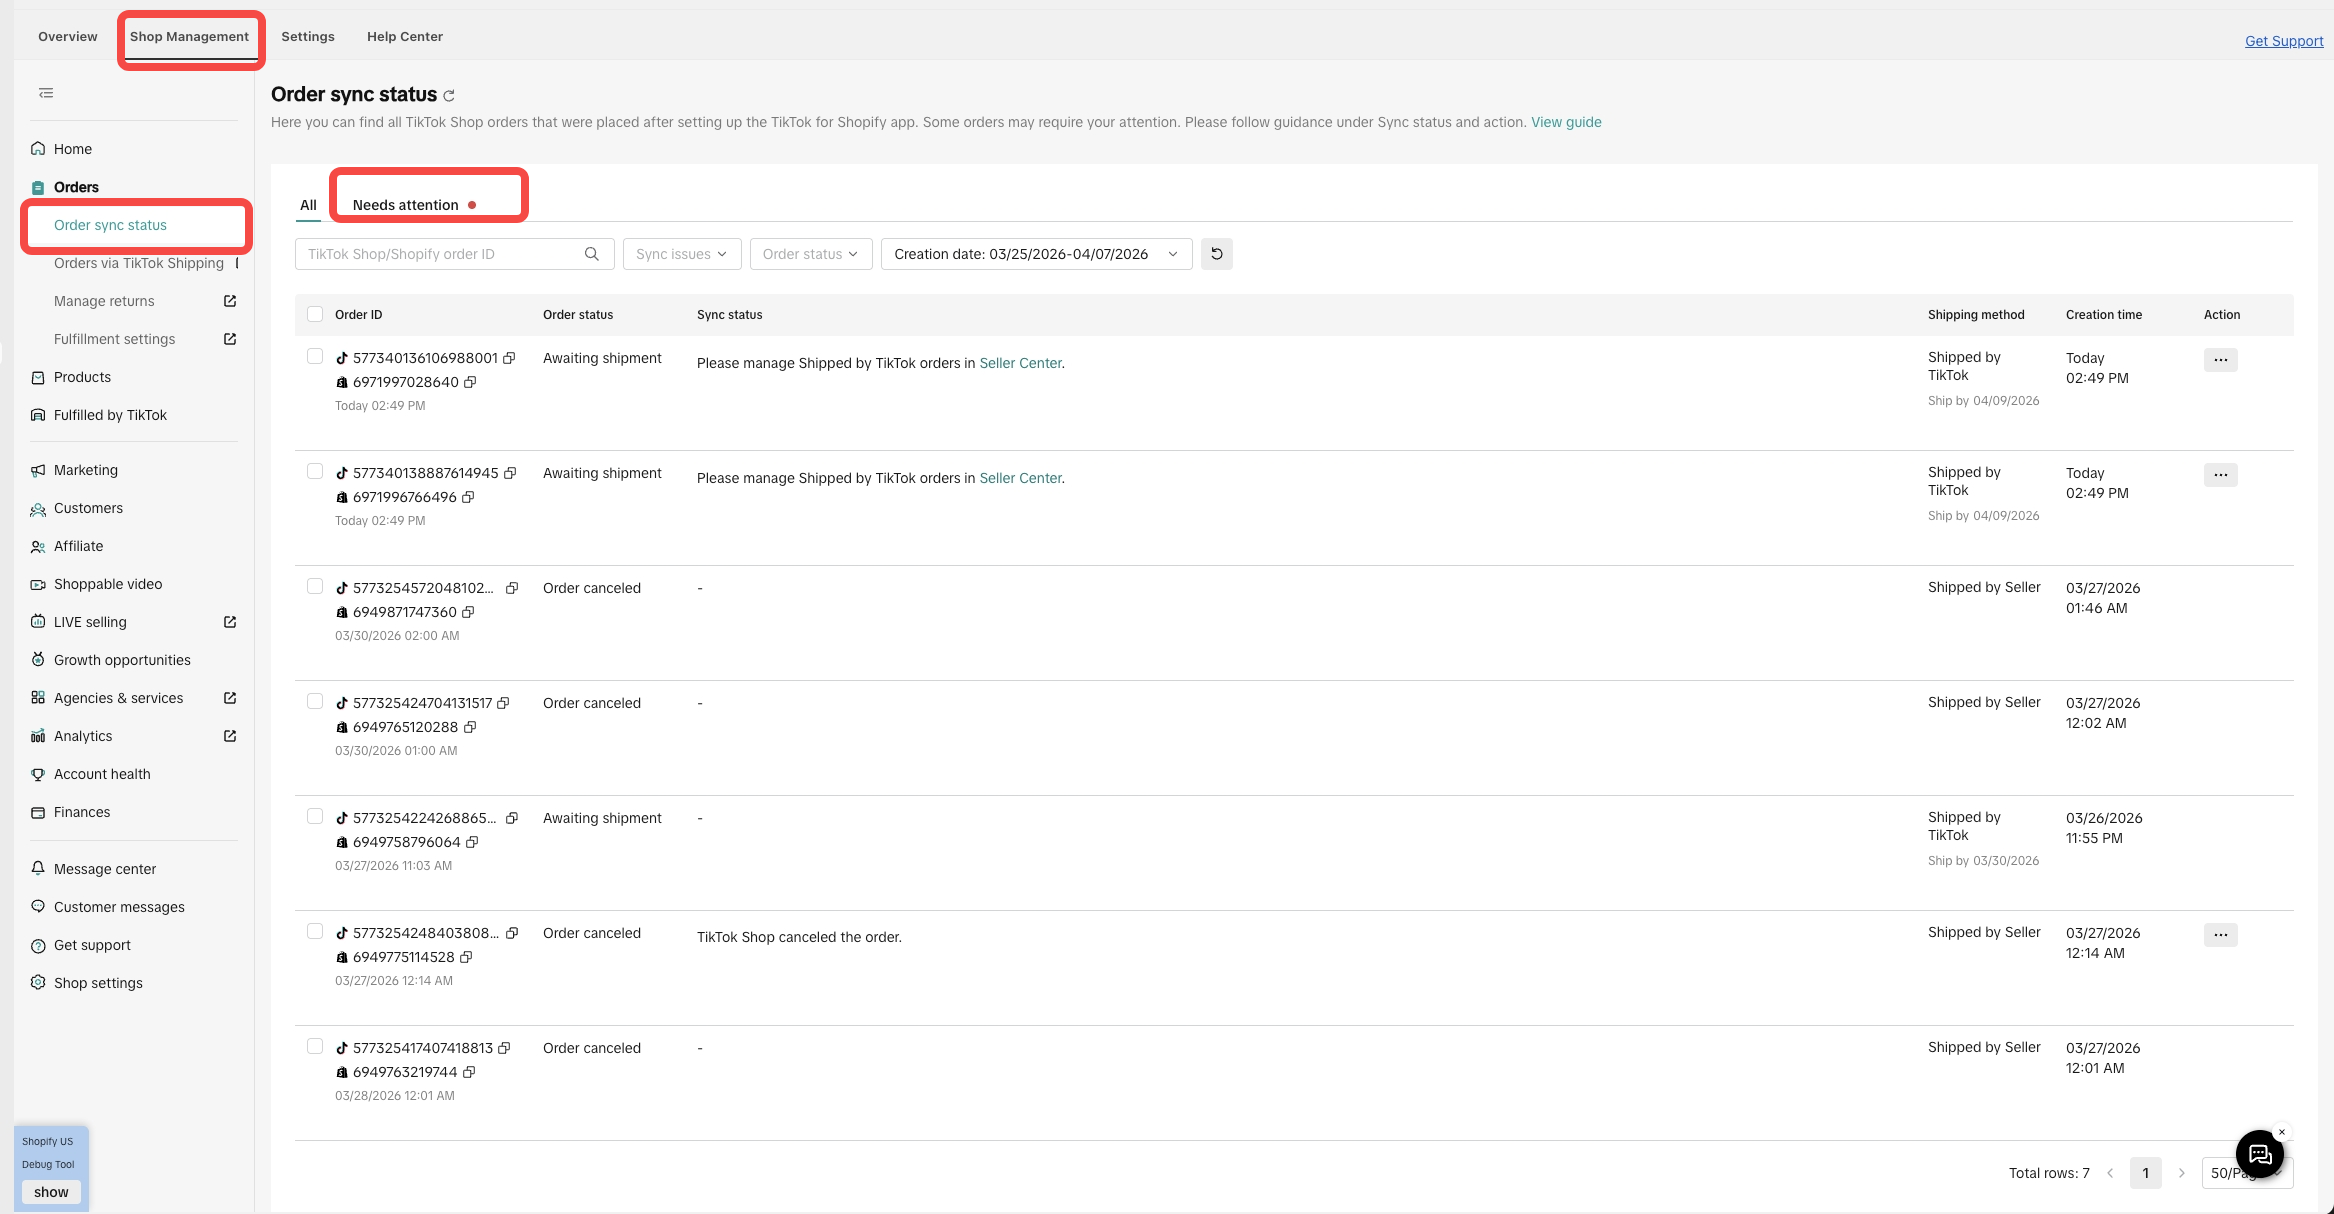Select the All orders tab
The image size is (2334, 1214).
pyautogui.click(x=308, y=205)
